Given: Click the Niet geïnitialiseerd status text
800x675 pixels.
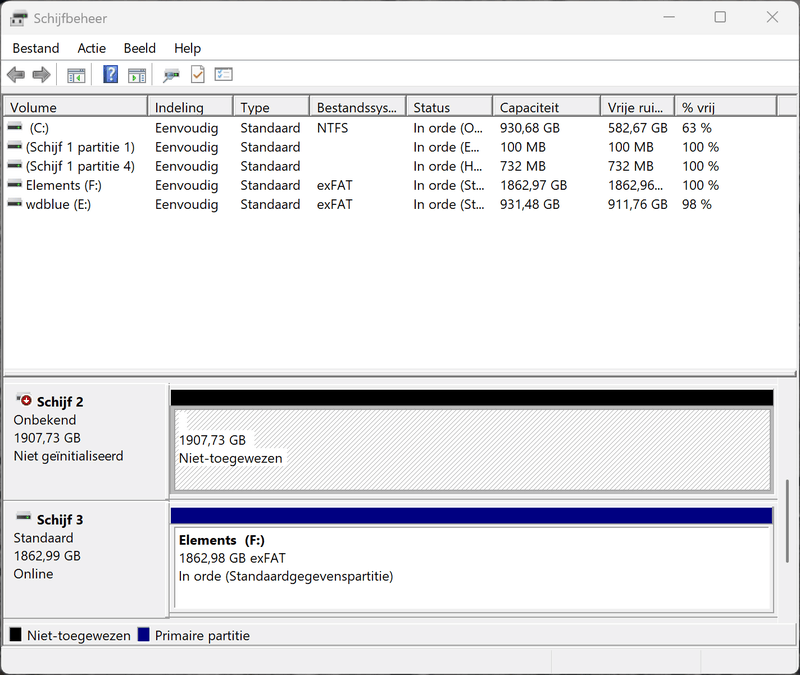Looking at the screenshot, I should pyautogui.click(x=68, y=456).
